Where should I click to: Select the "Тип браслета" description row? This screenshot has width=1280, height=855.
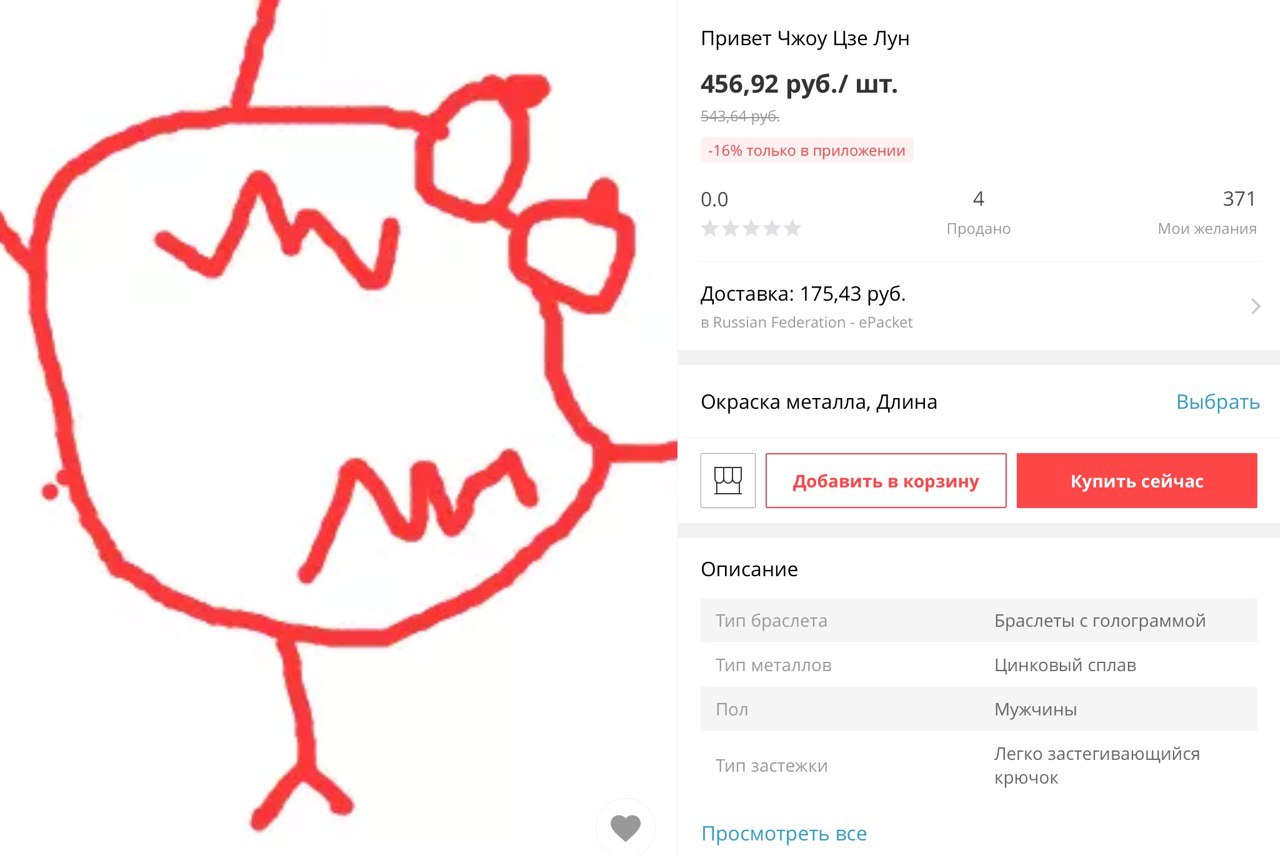979,620
